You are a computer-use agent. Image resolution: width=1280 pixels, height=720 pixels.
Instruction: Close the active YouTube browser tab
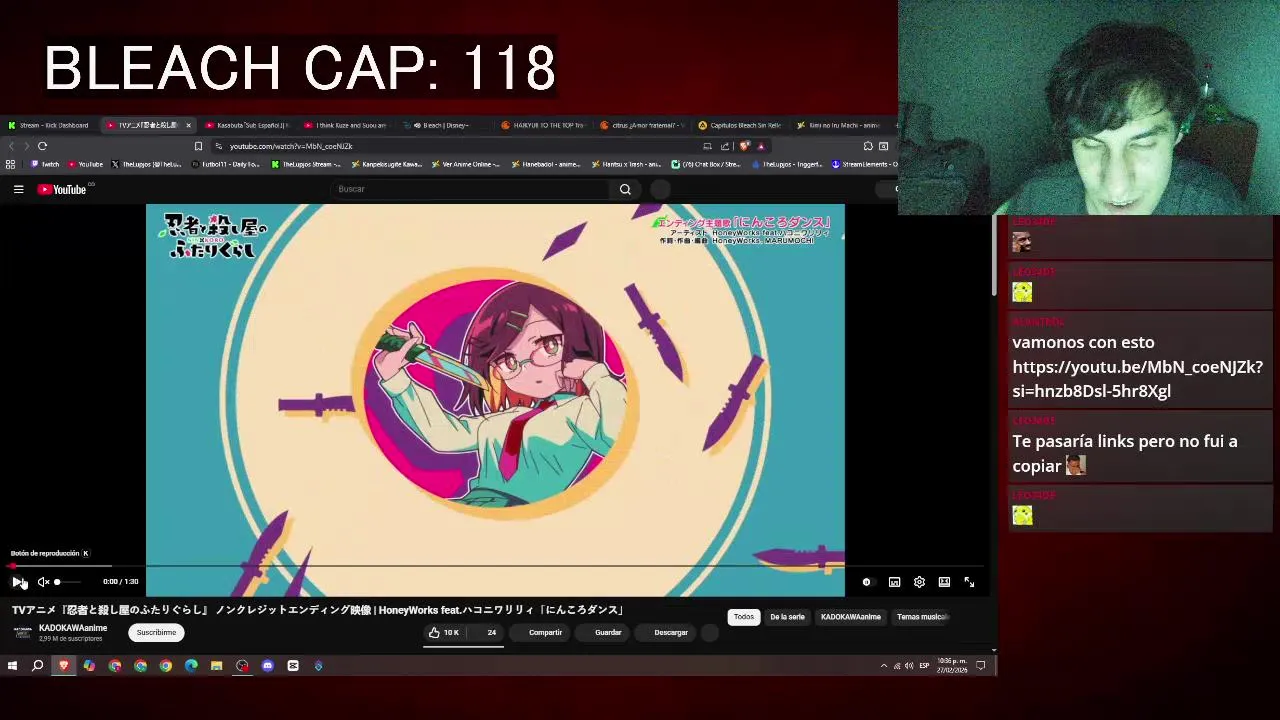click(x=187, y=125)
